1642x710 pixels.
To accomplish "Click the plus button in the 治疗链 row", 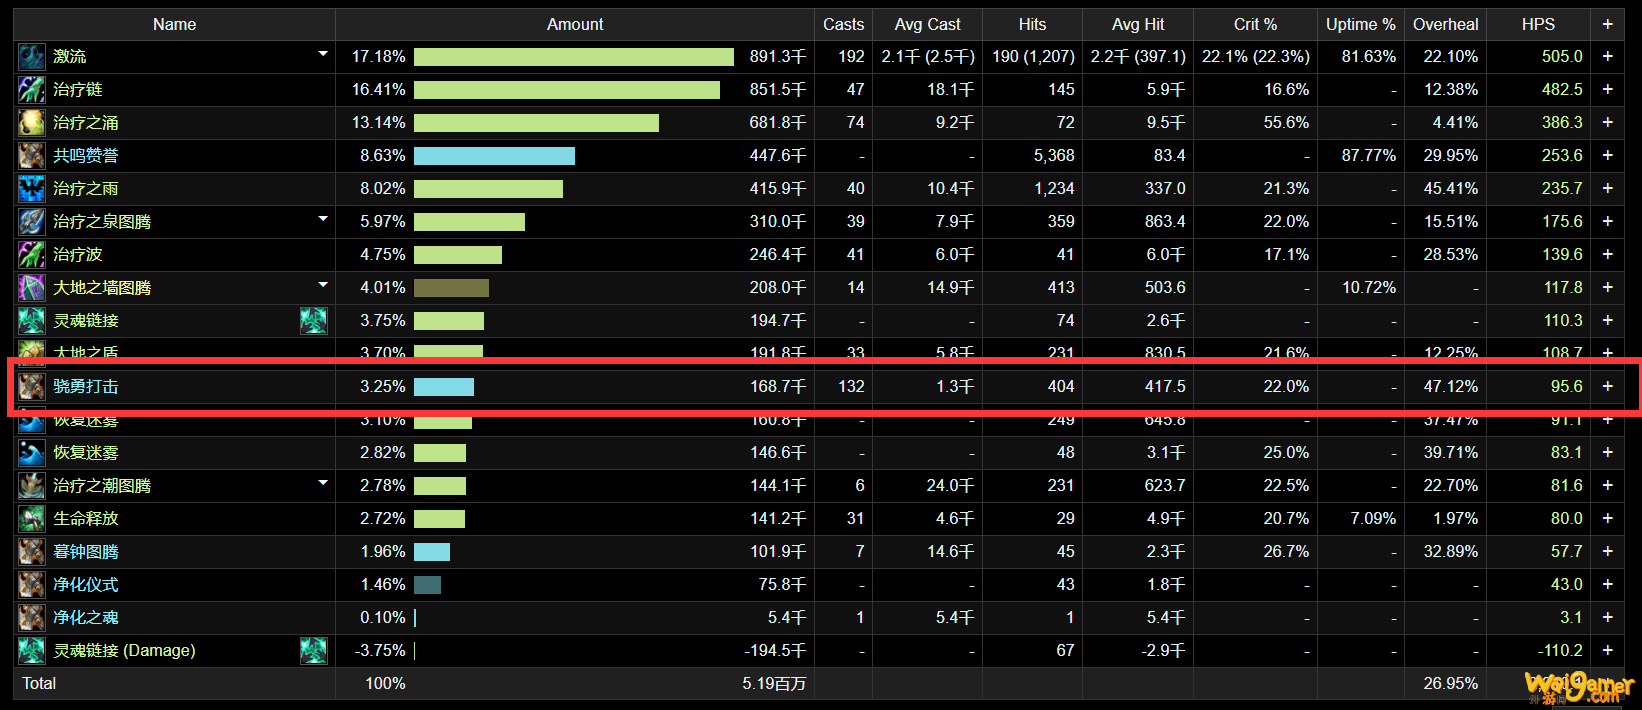I will [x=1608, y=90].
